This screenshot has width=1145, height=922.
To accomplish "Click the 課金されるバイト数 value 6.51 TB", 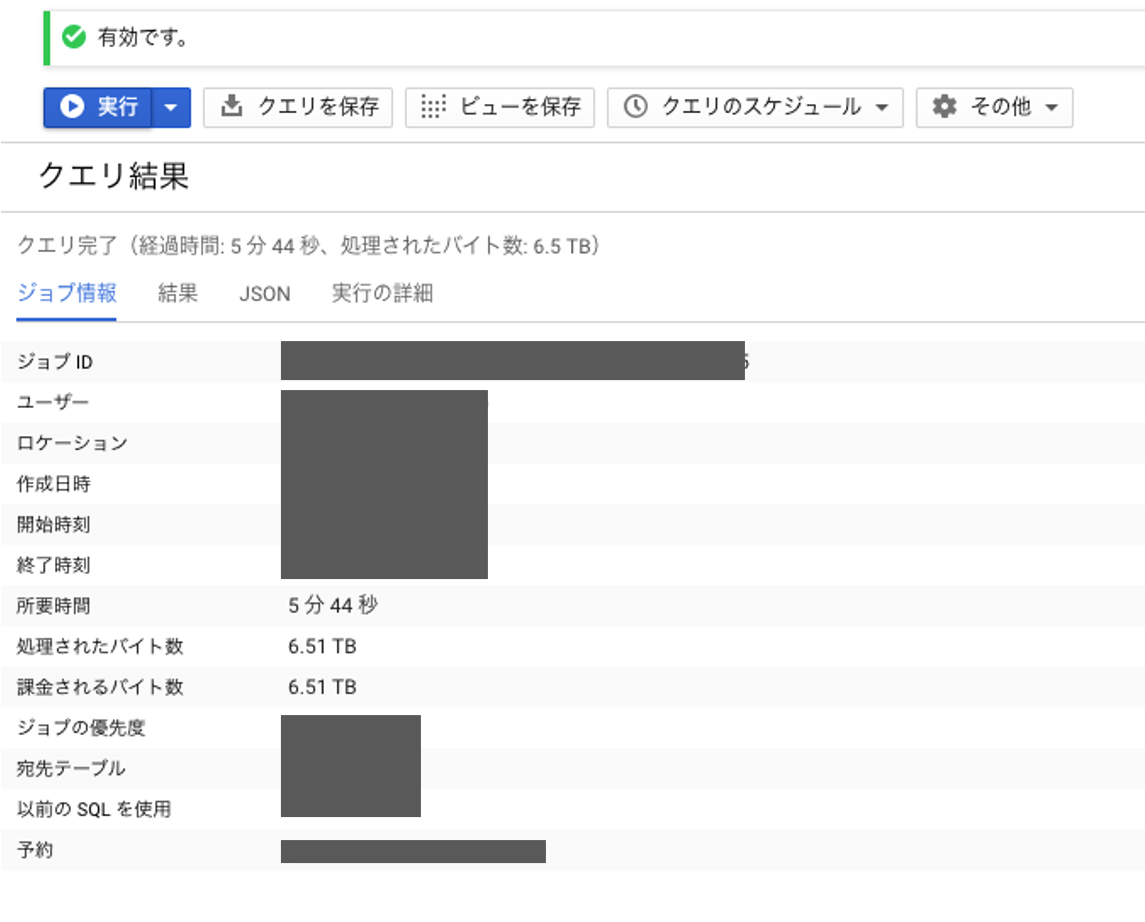I will click(x=322, y=687).
